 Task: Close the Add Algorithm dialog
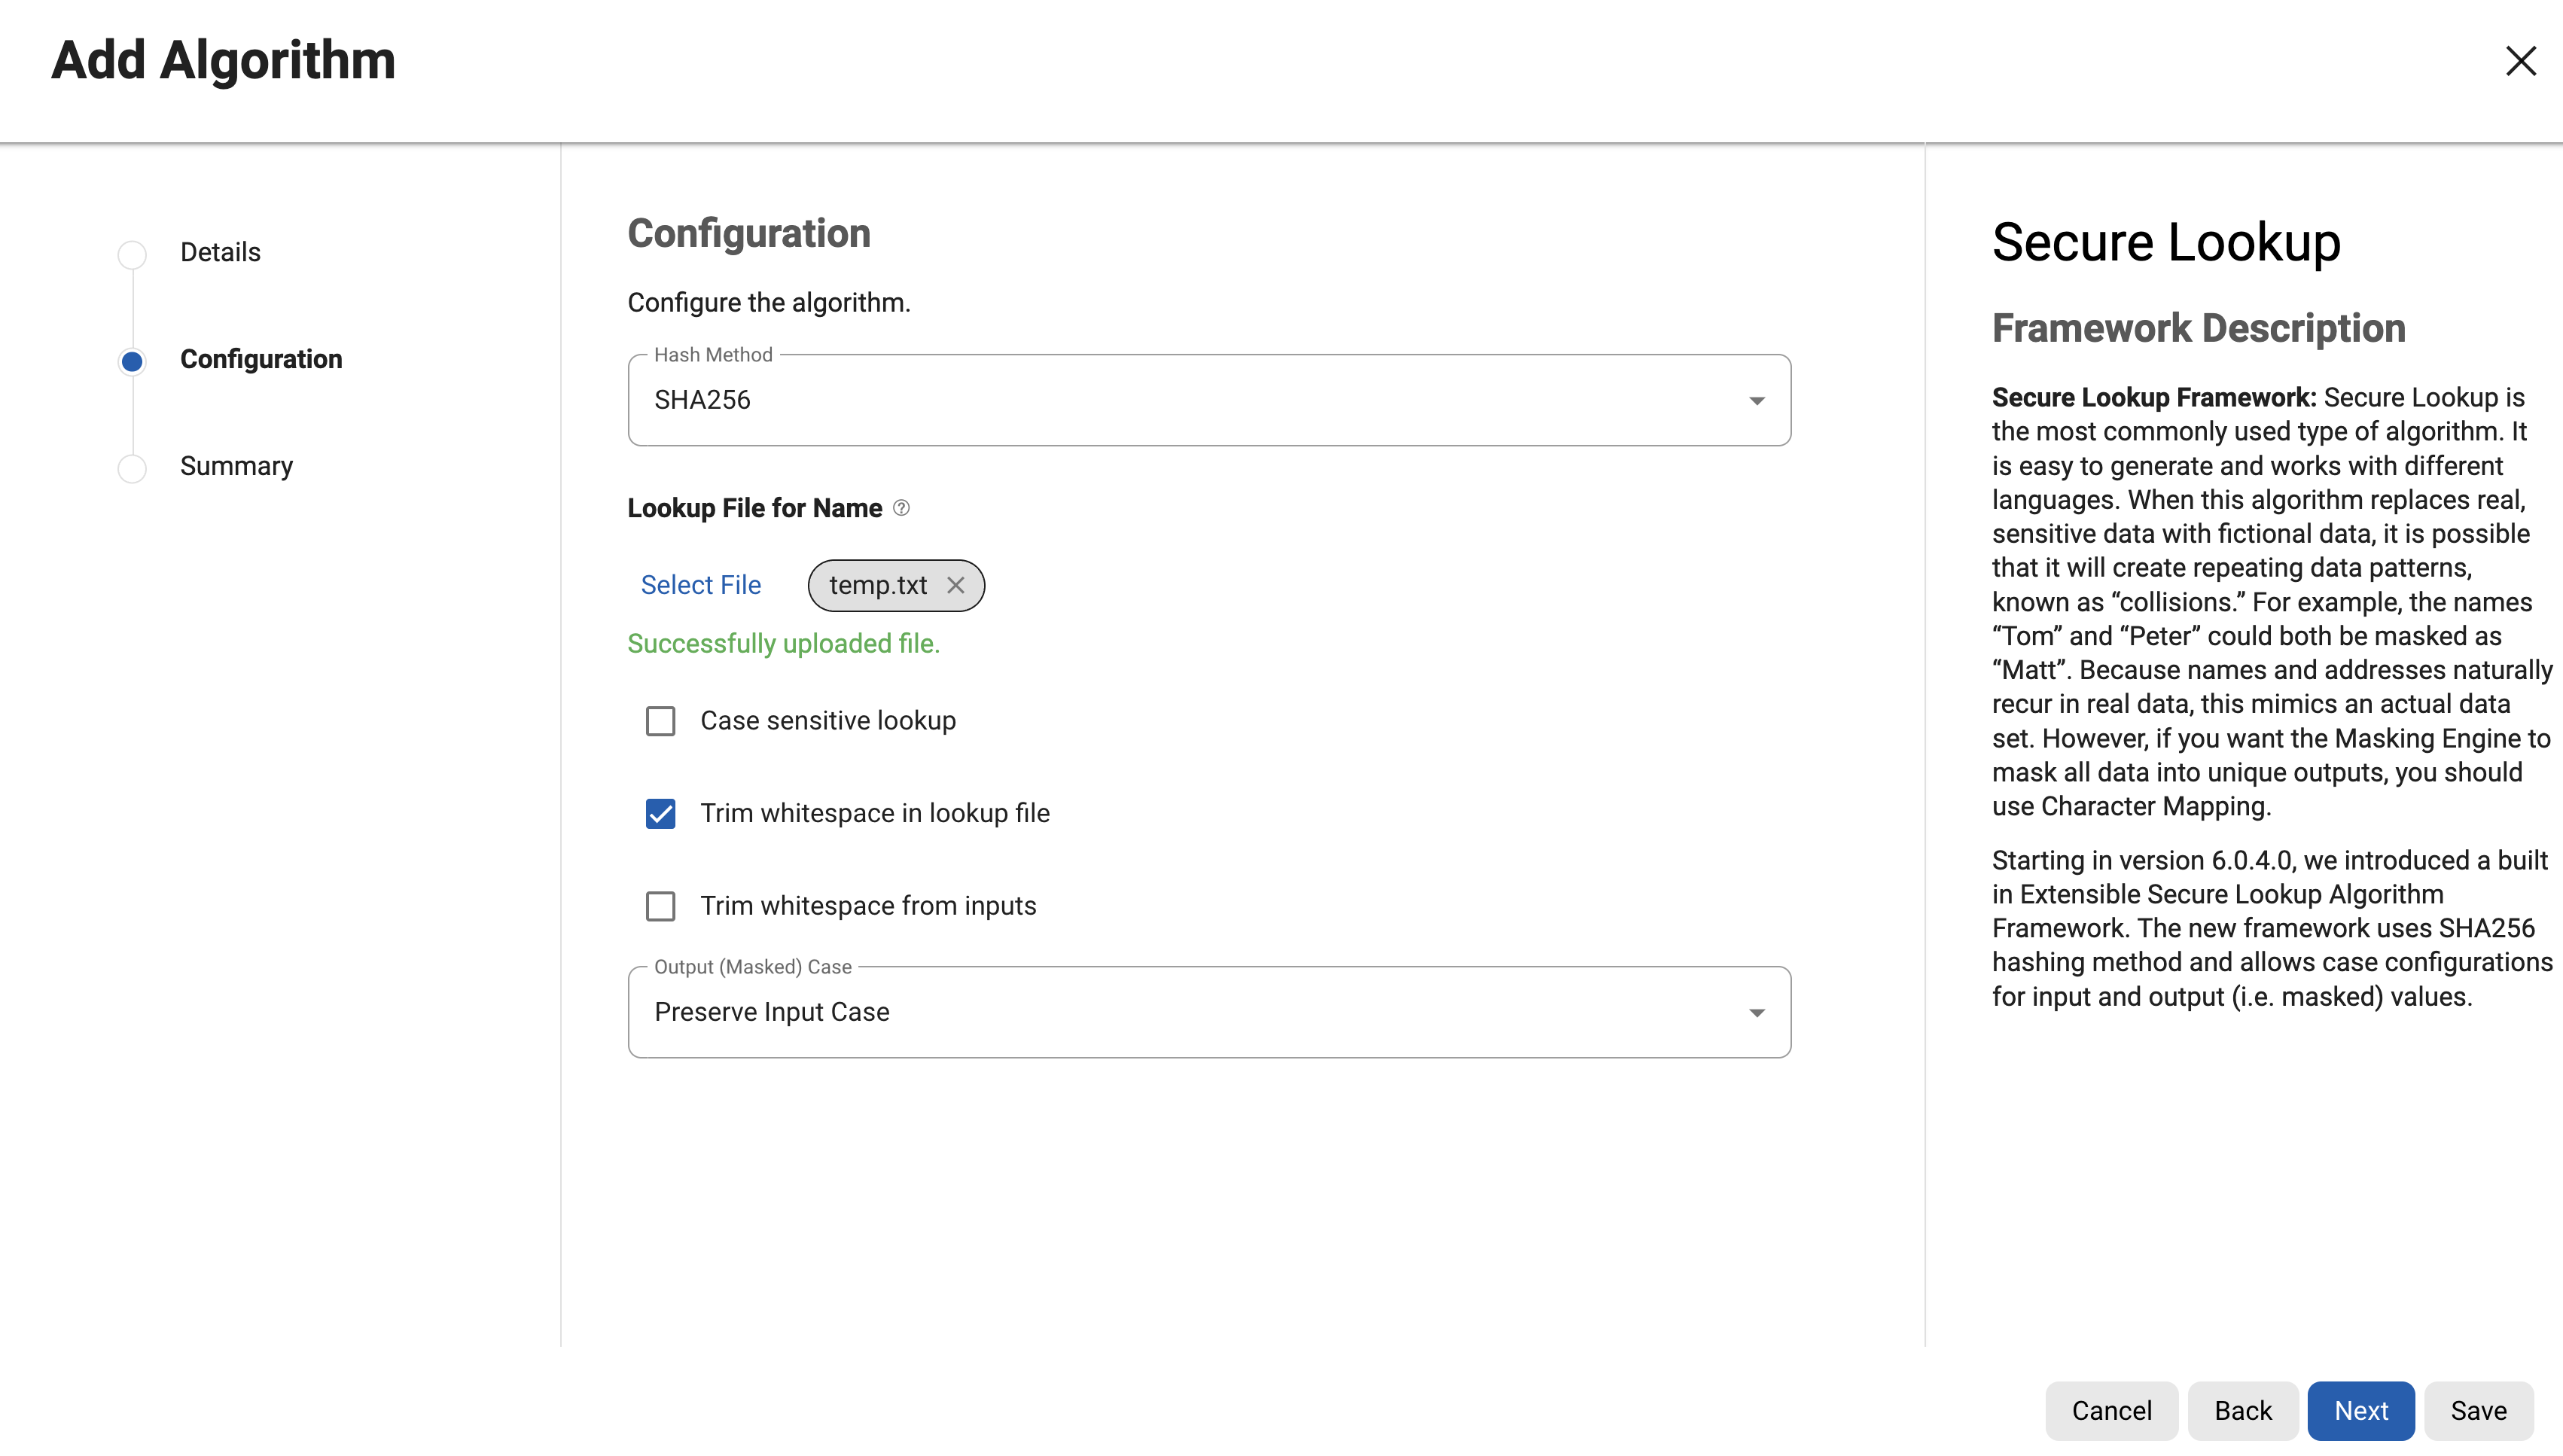2520,61
